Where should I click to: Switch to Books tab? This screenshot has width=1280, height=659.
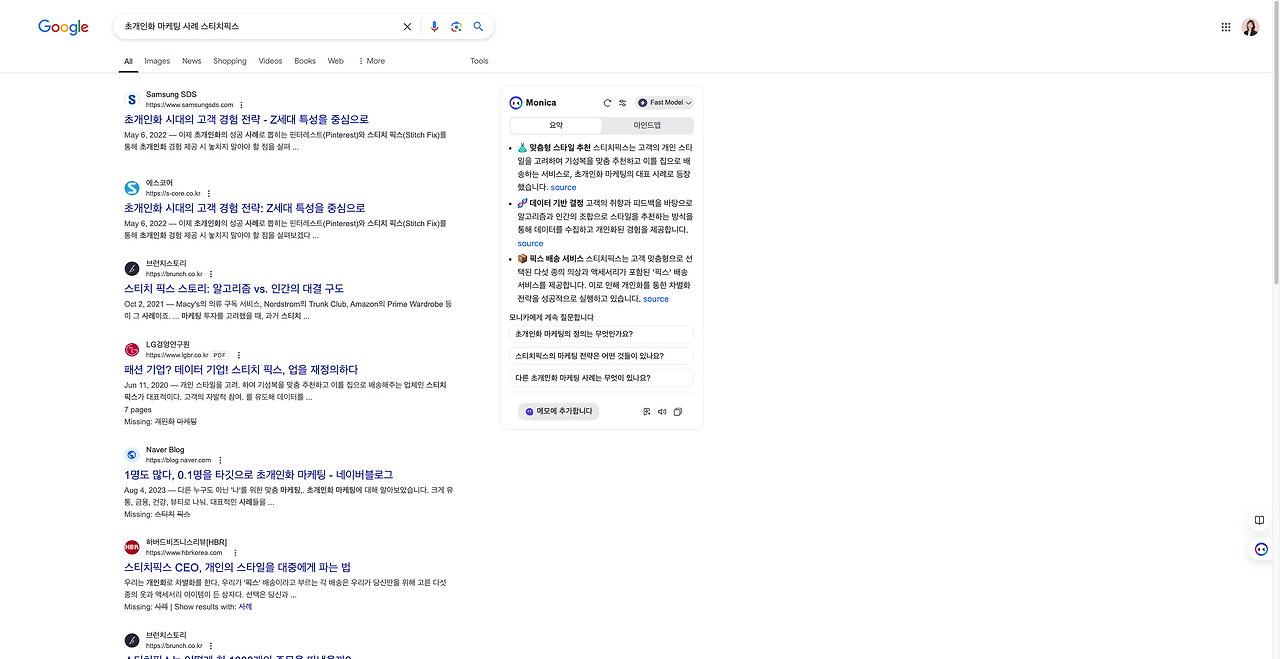305,61
